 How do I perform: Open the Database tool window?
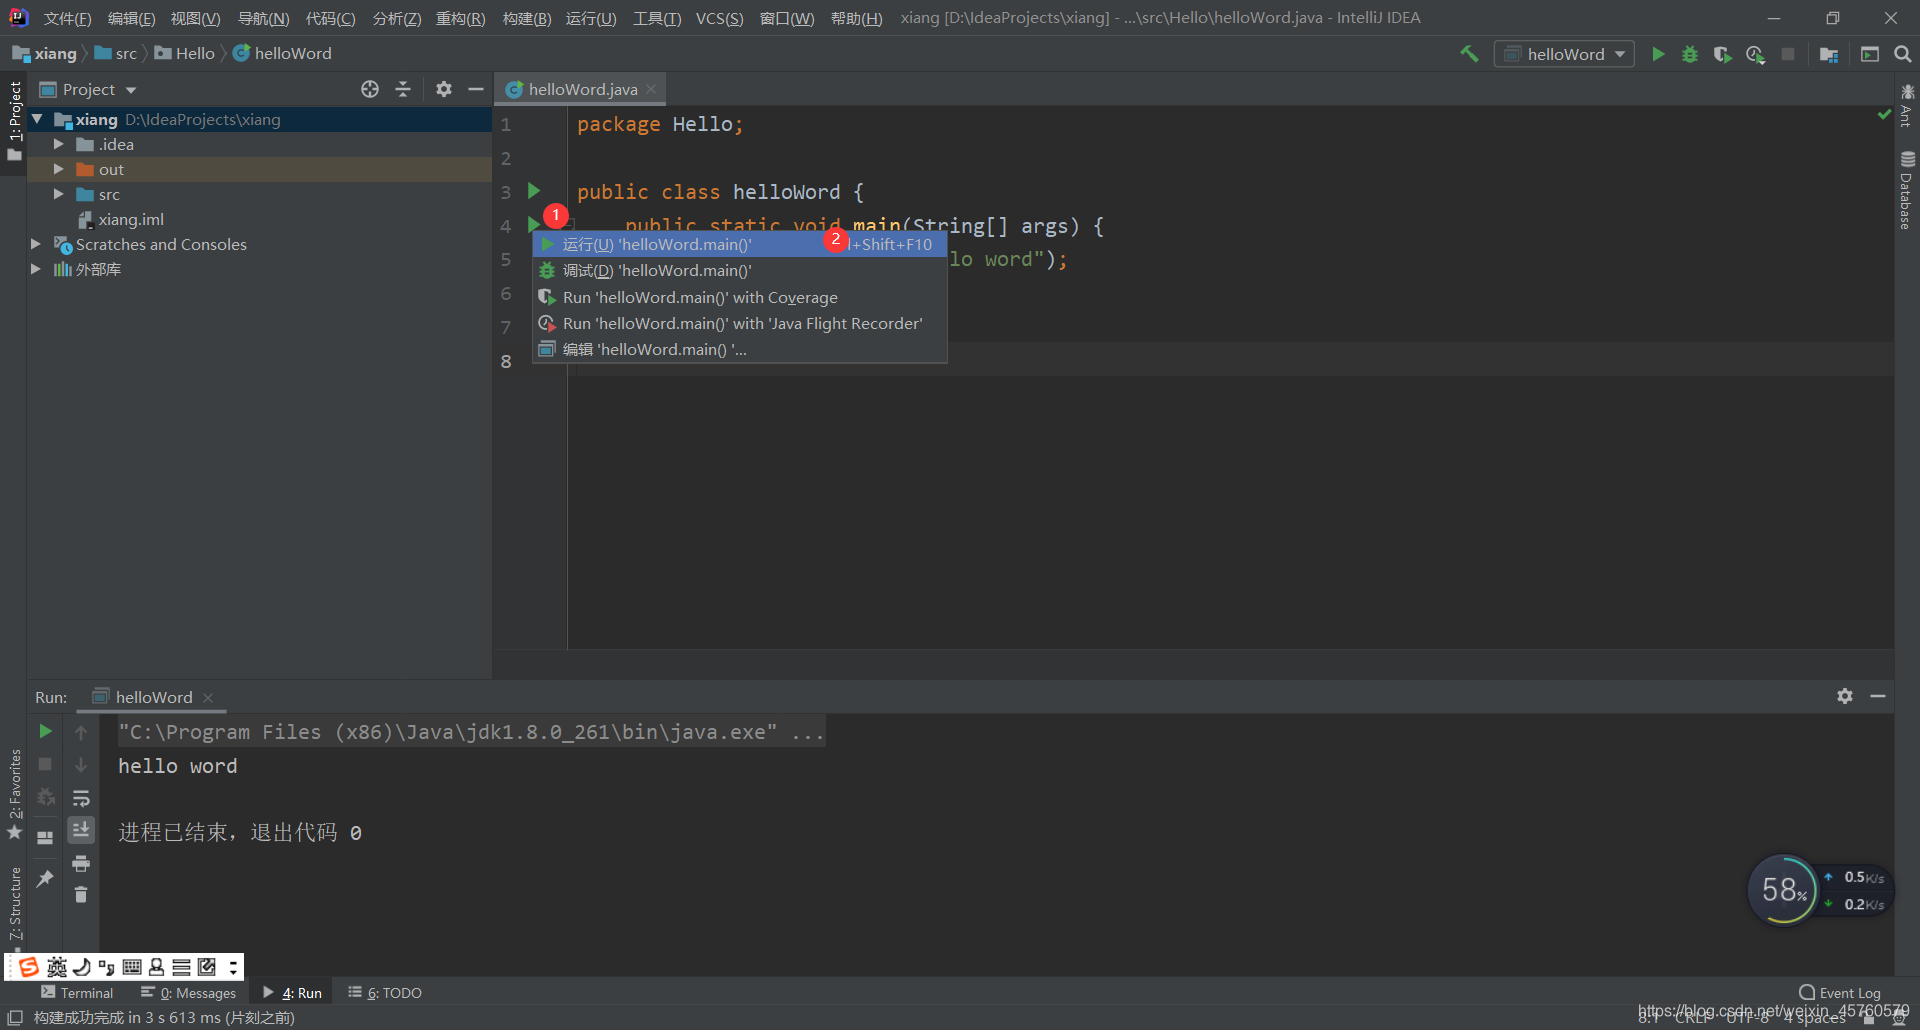1907,190
